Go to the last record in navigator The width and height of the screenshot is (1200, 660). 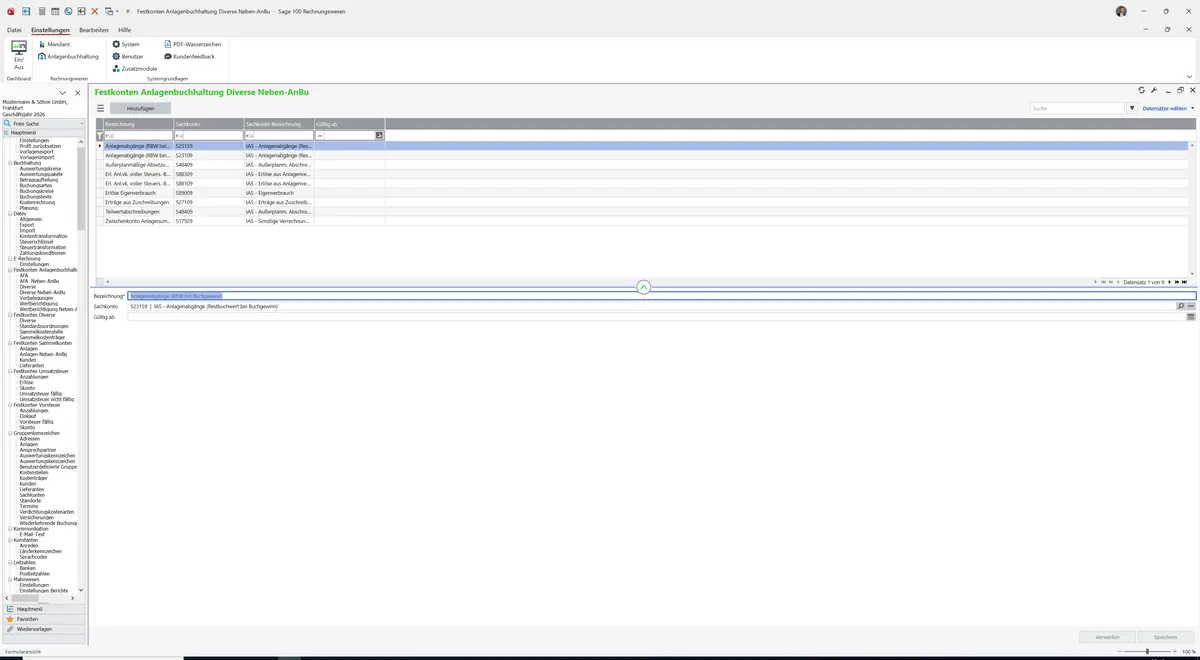[1184, 282]
